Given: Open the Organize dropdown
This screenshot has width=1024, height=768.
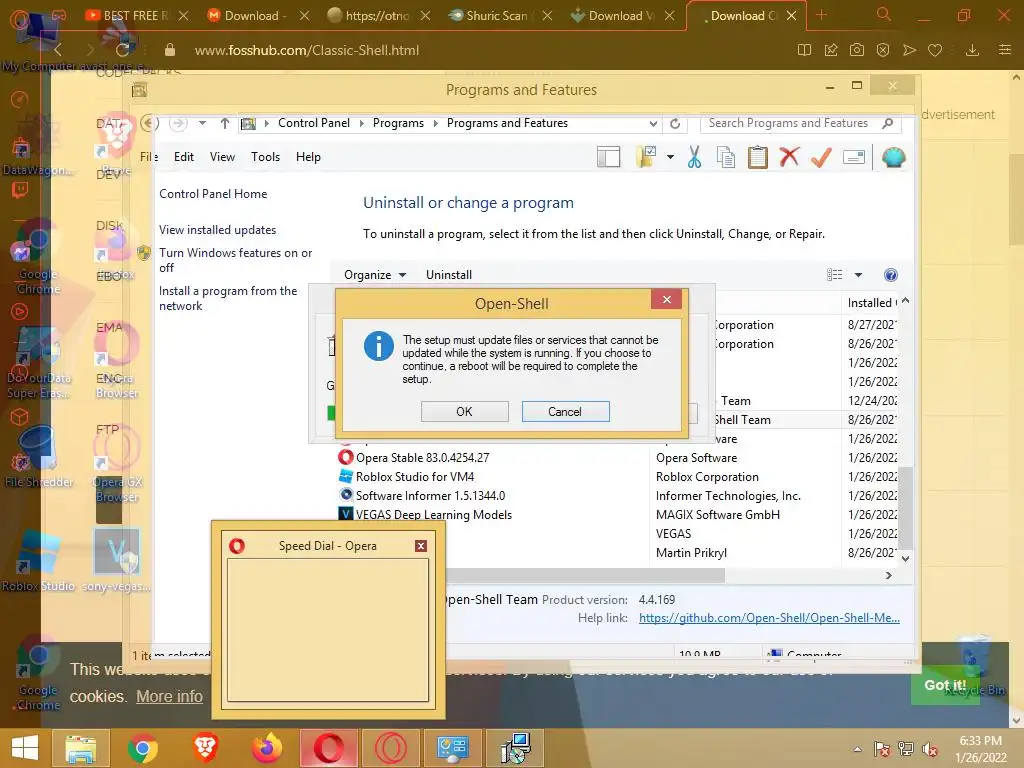Looking at the screenshot, I should pyautogui.click(x=375, y=275).
